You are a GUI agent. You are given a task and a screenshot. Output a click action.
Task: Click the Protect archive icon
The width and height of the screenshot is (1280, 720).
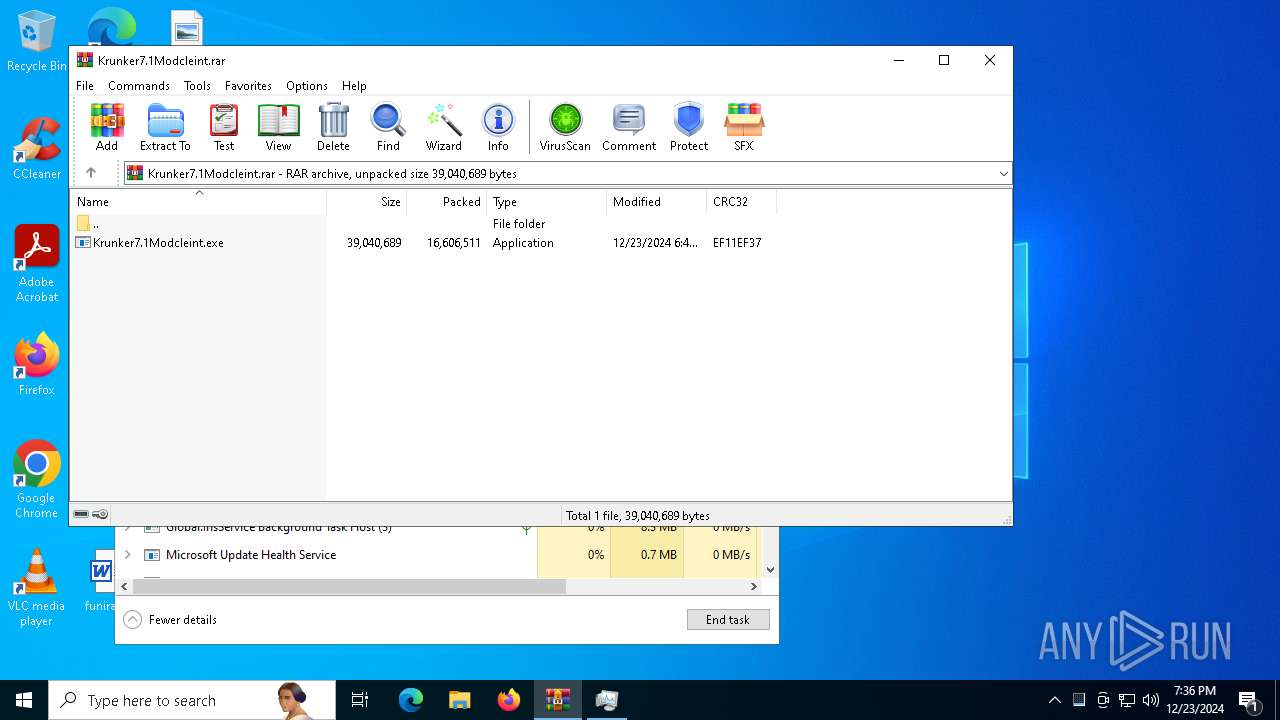pyautogui.click(x=689, y=127)
